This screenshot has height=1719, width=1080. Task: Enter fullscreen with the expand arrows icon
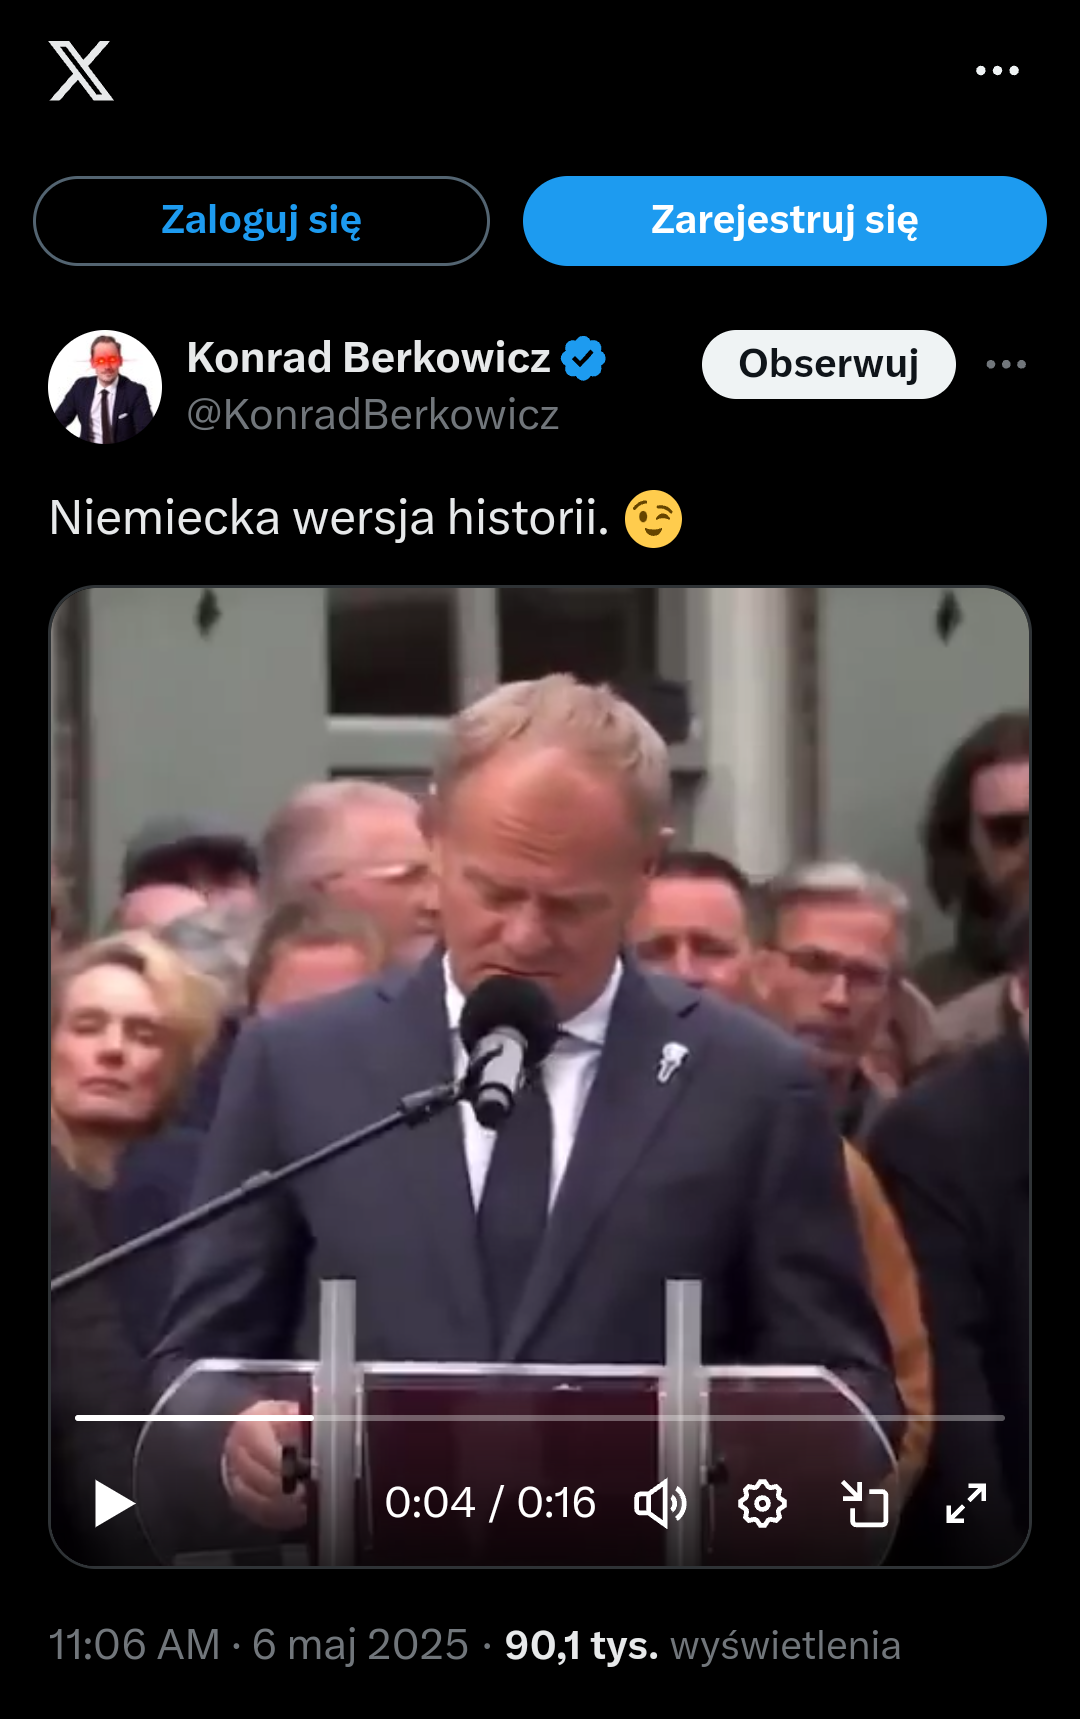[x=966, y=1503]
